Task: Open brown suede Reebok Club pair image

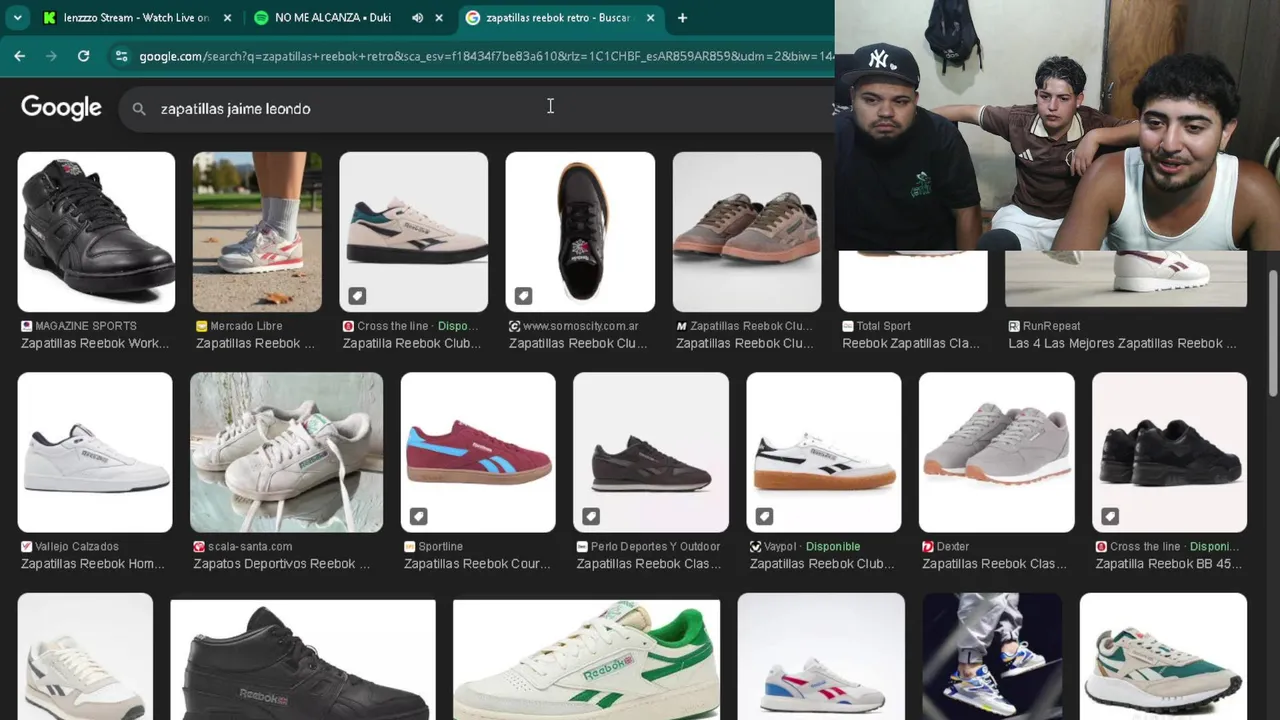Action: (747, 232)
